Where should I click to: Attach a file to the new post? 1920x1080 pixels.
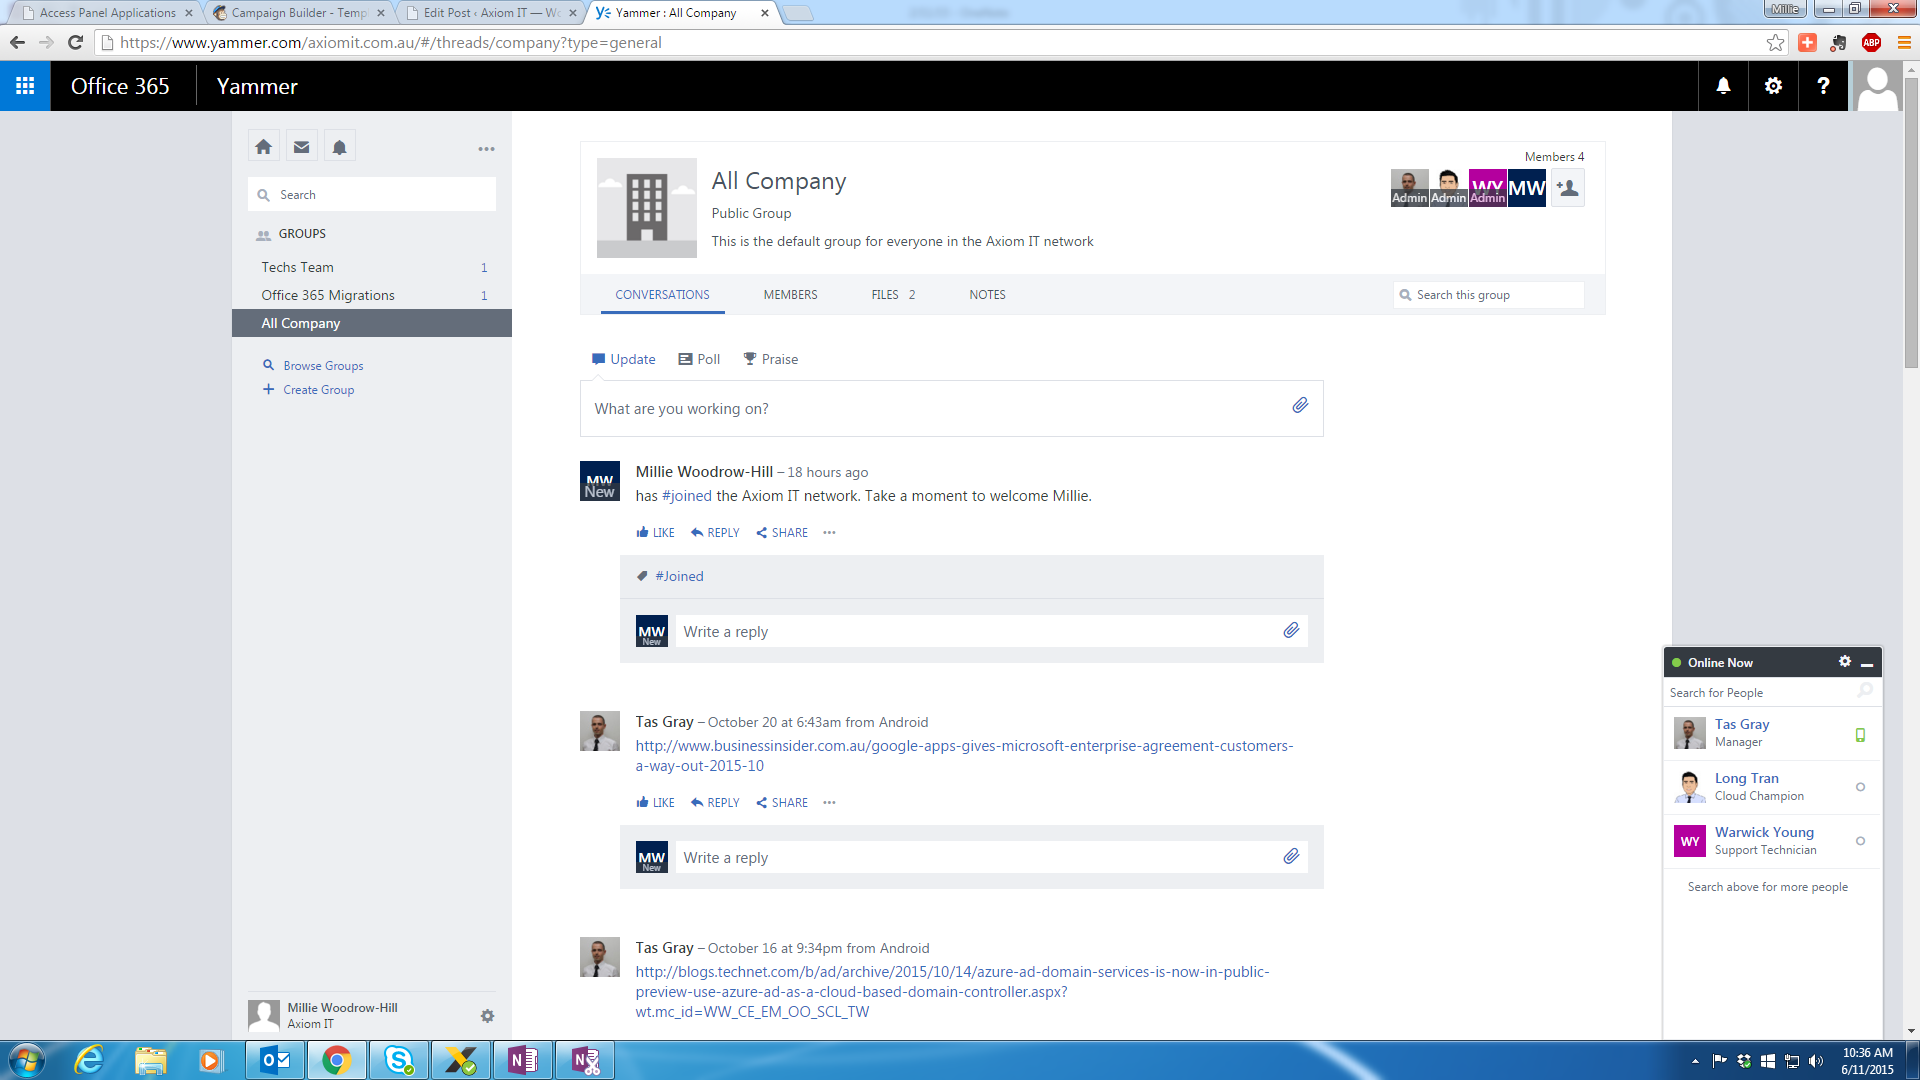[x=1299, y=405]
